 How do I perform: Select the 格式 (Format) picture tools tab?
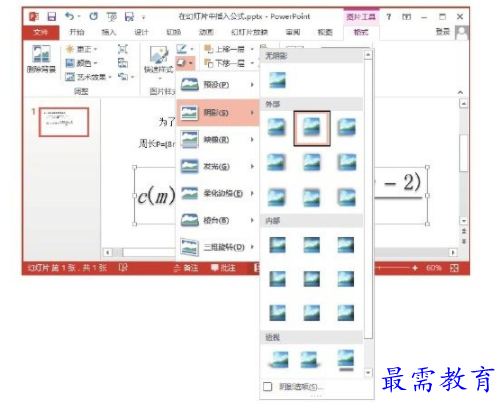[361, 32]
